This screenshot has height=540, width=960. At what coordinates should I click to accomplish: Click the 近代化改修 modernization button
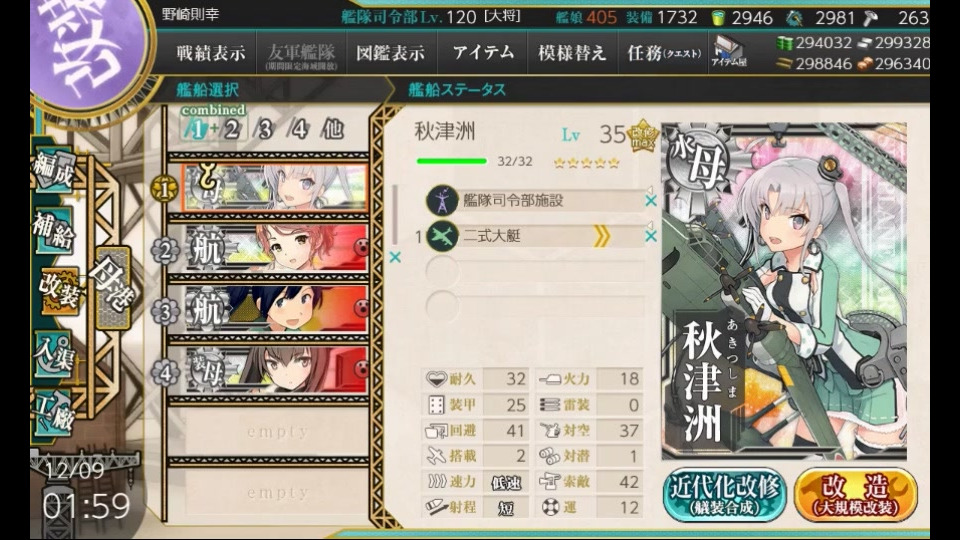(x=724, y=494)
